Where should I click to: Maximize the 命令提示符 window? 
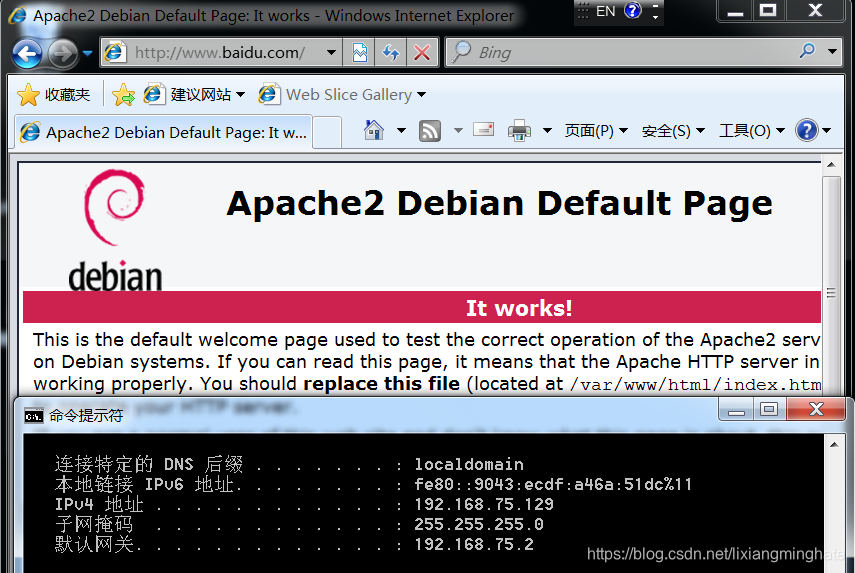[769, 409]
